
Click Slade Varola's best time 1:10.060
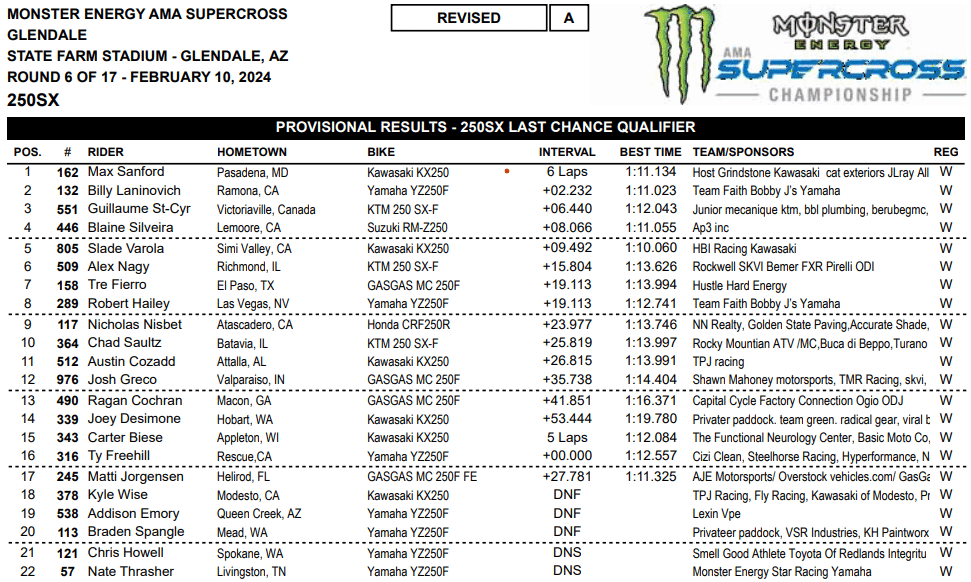pyautogui.click(x=650, y=248)
